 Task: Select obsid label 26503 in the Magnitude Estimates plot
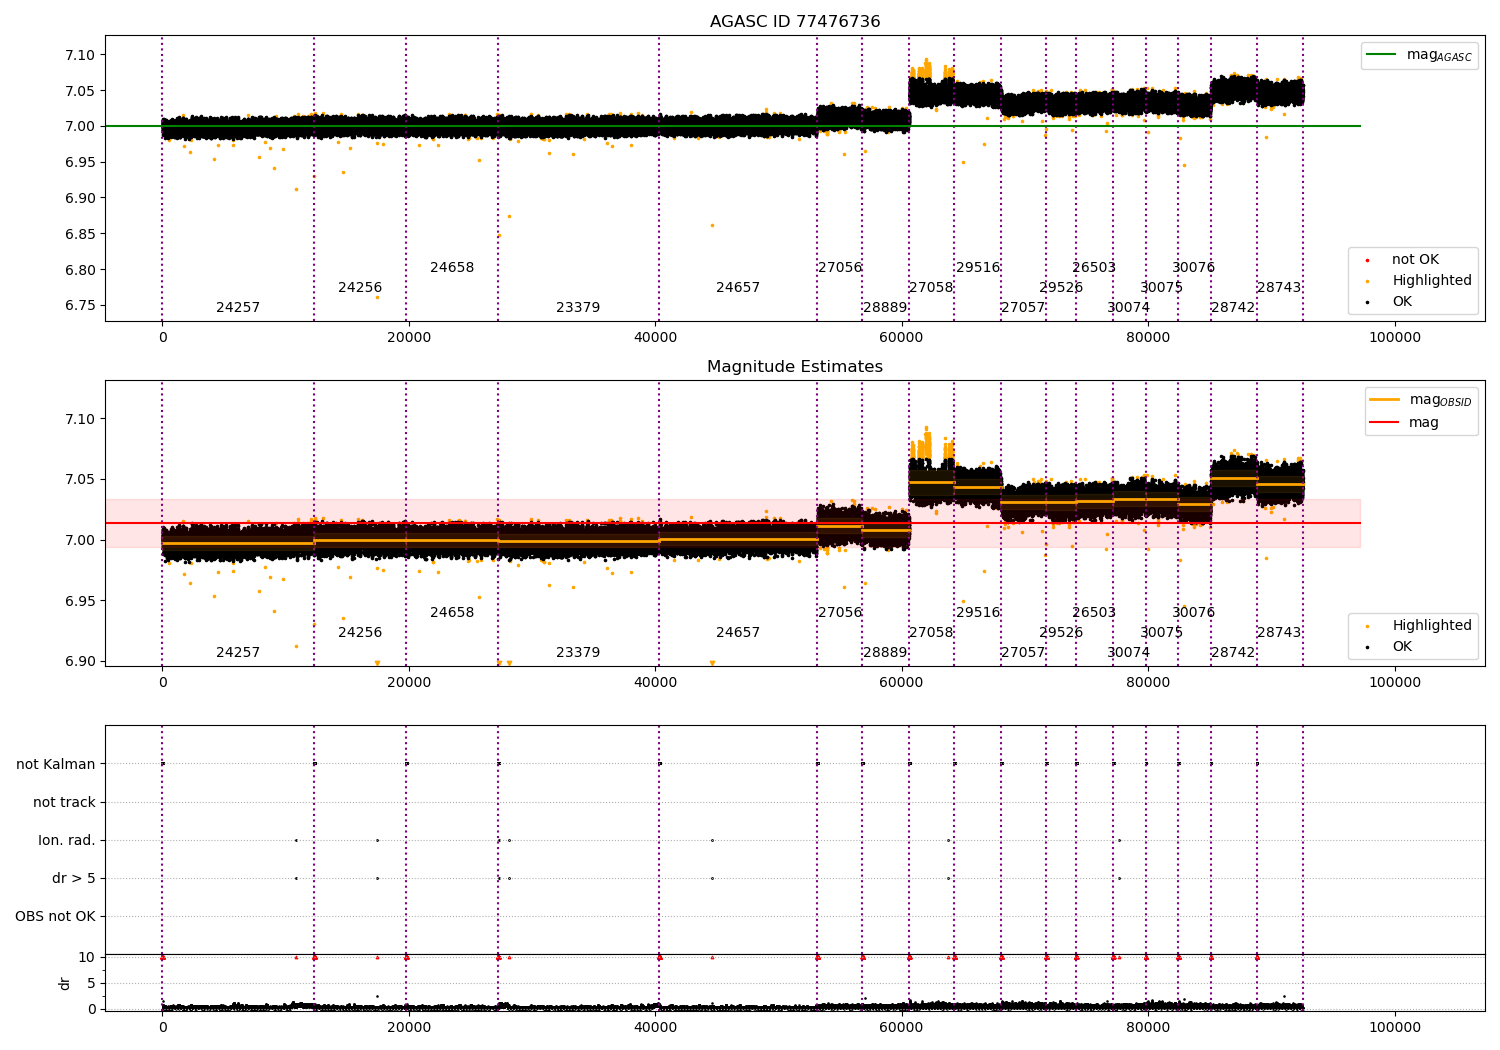tap(1094, 613)
